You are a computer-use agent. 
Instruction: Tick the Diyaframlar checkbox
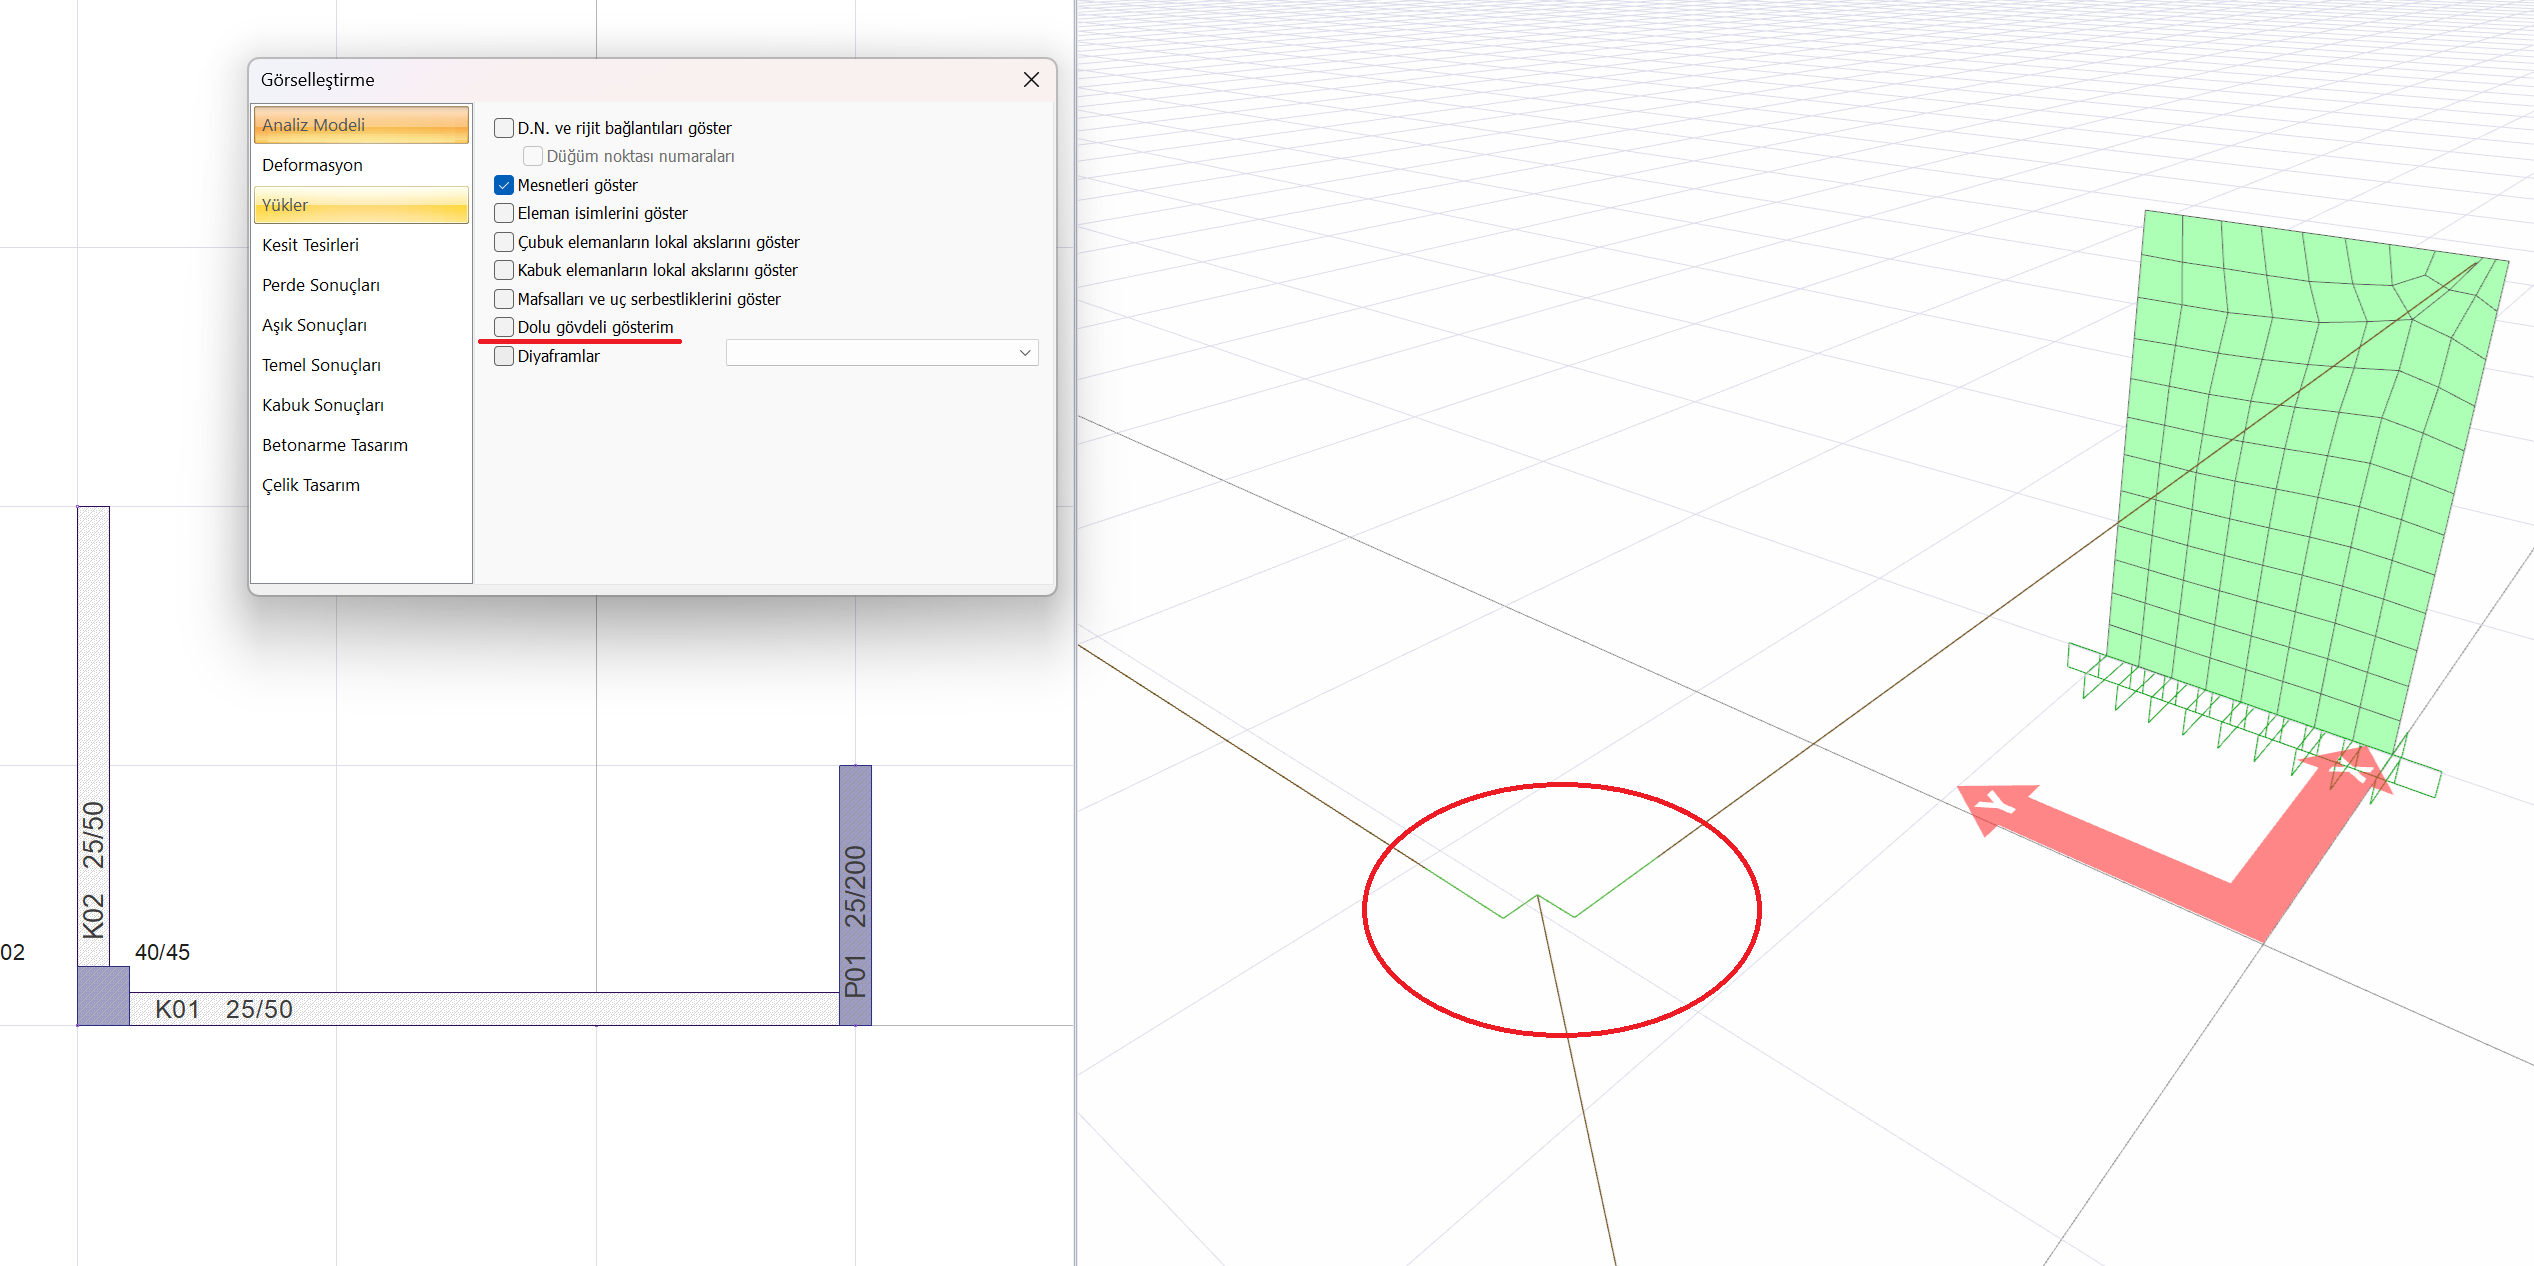pos(504,356)
